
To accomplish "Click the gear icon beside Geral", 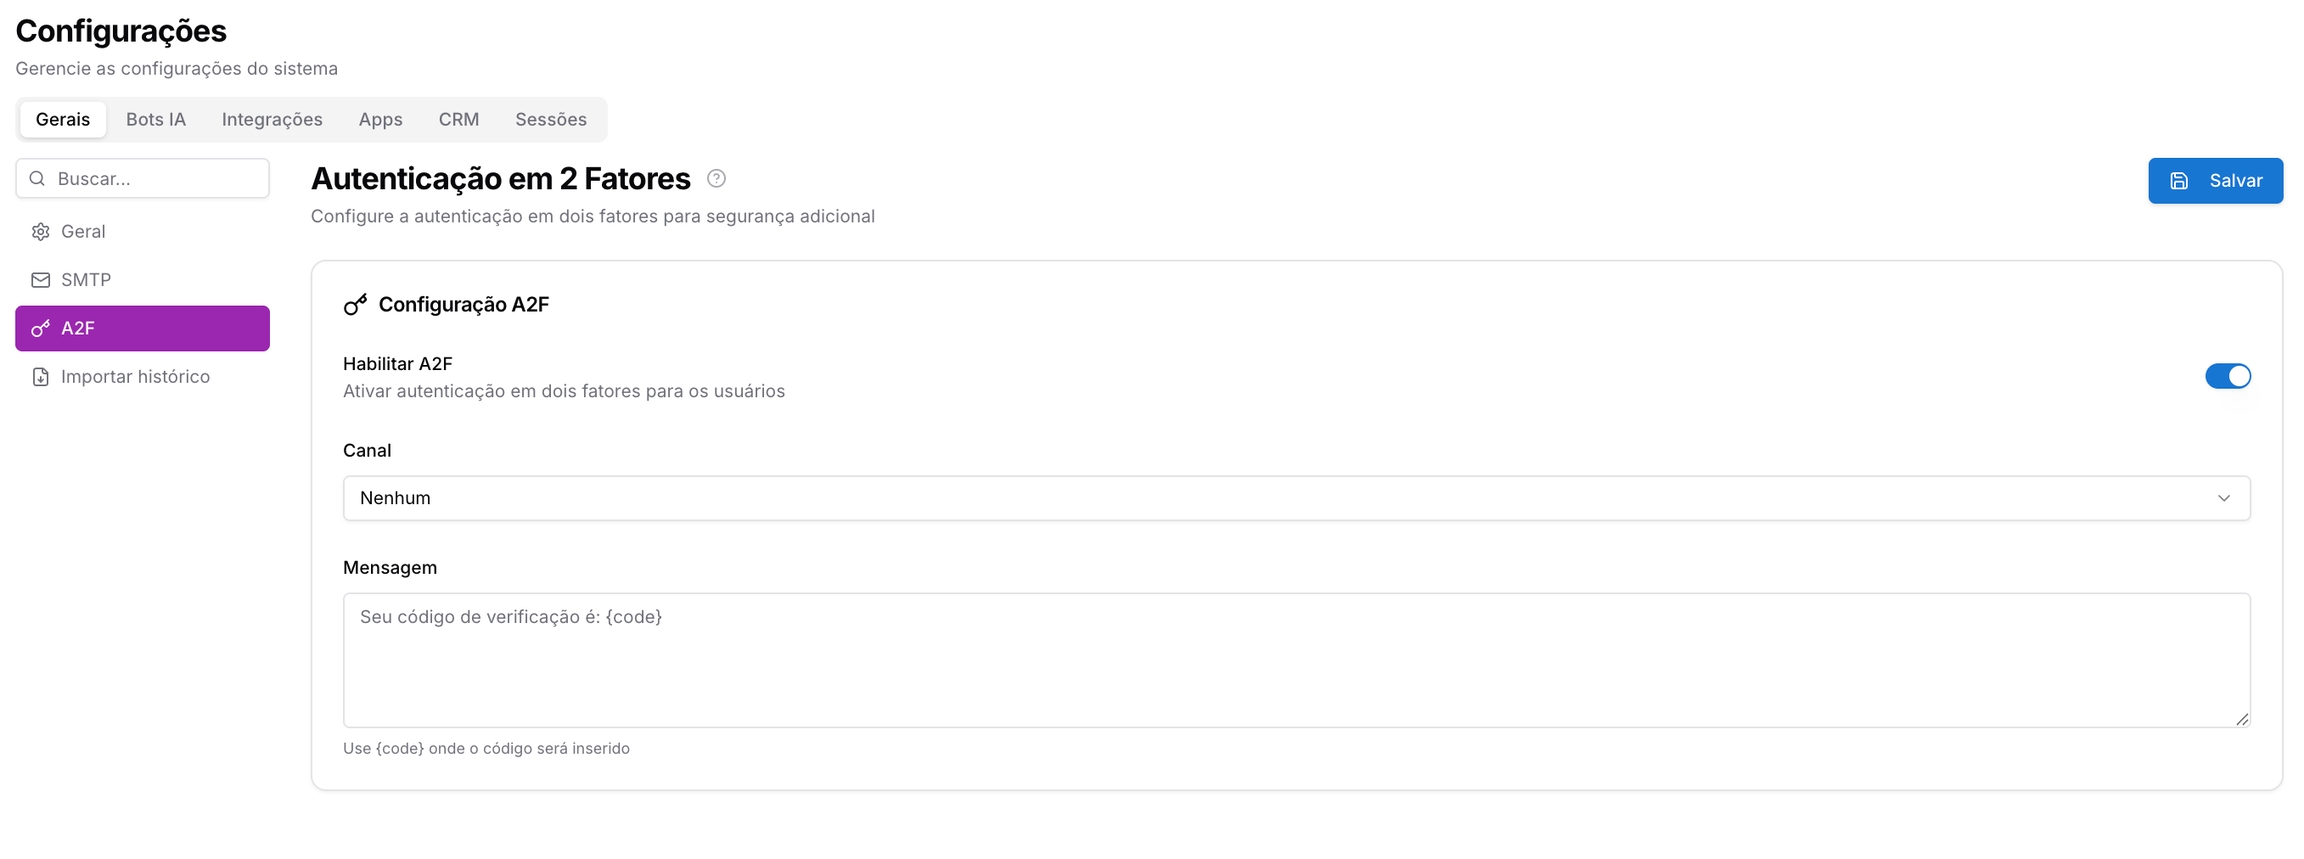I will (40, 232).
